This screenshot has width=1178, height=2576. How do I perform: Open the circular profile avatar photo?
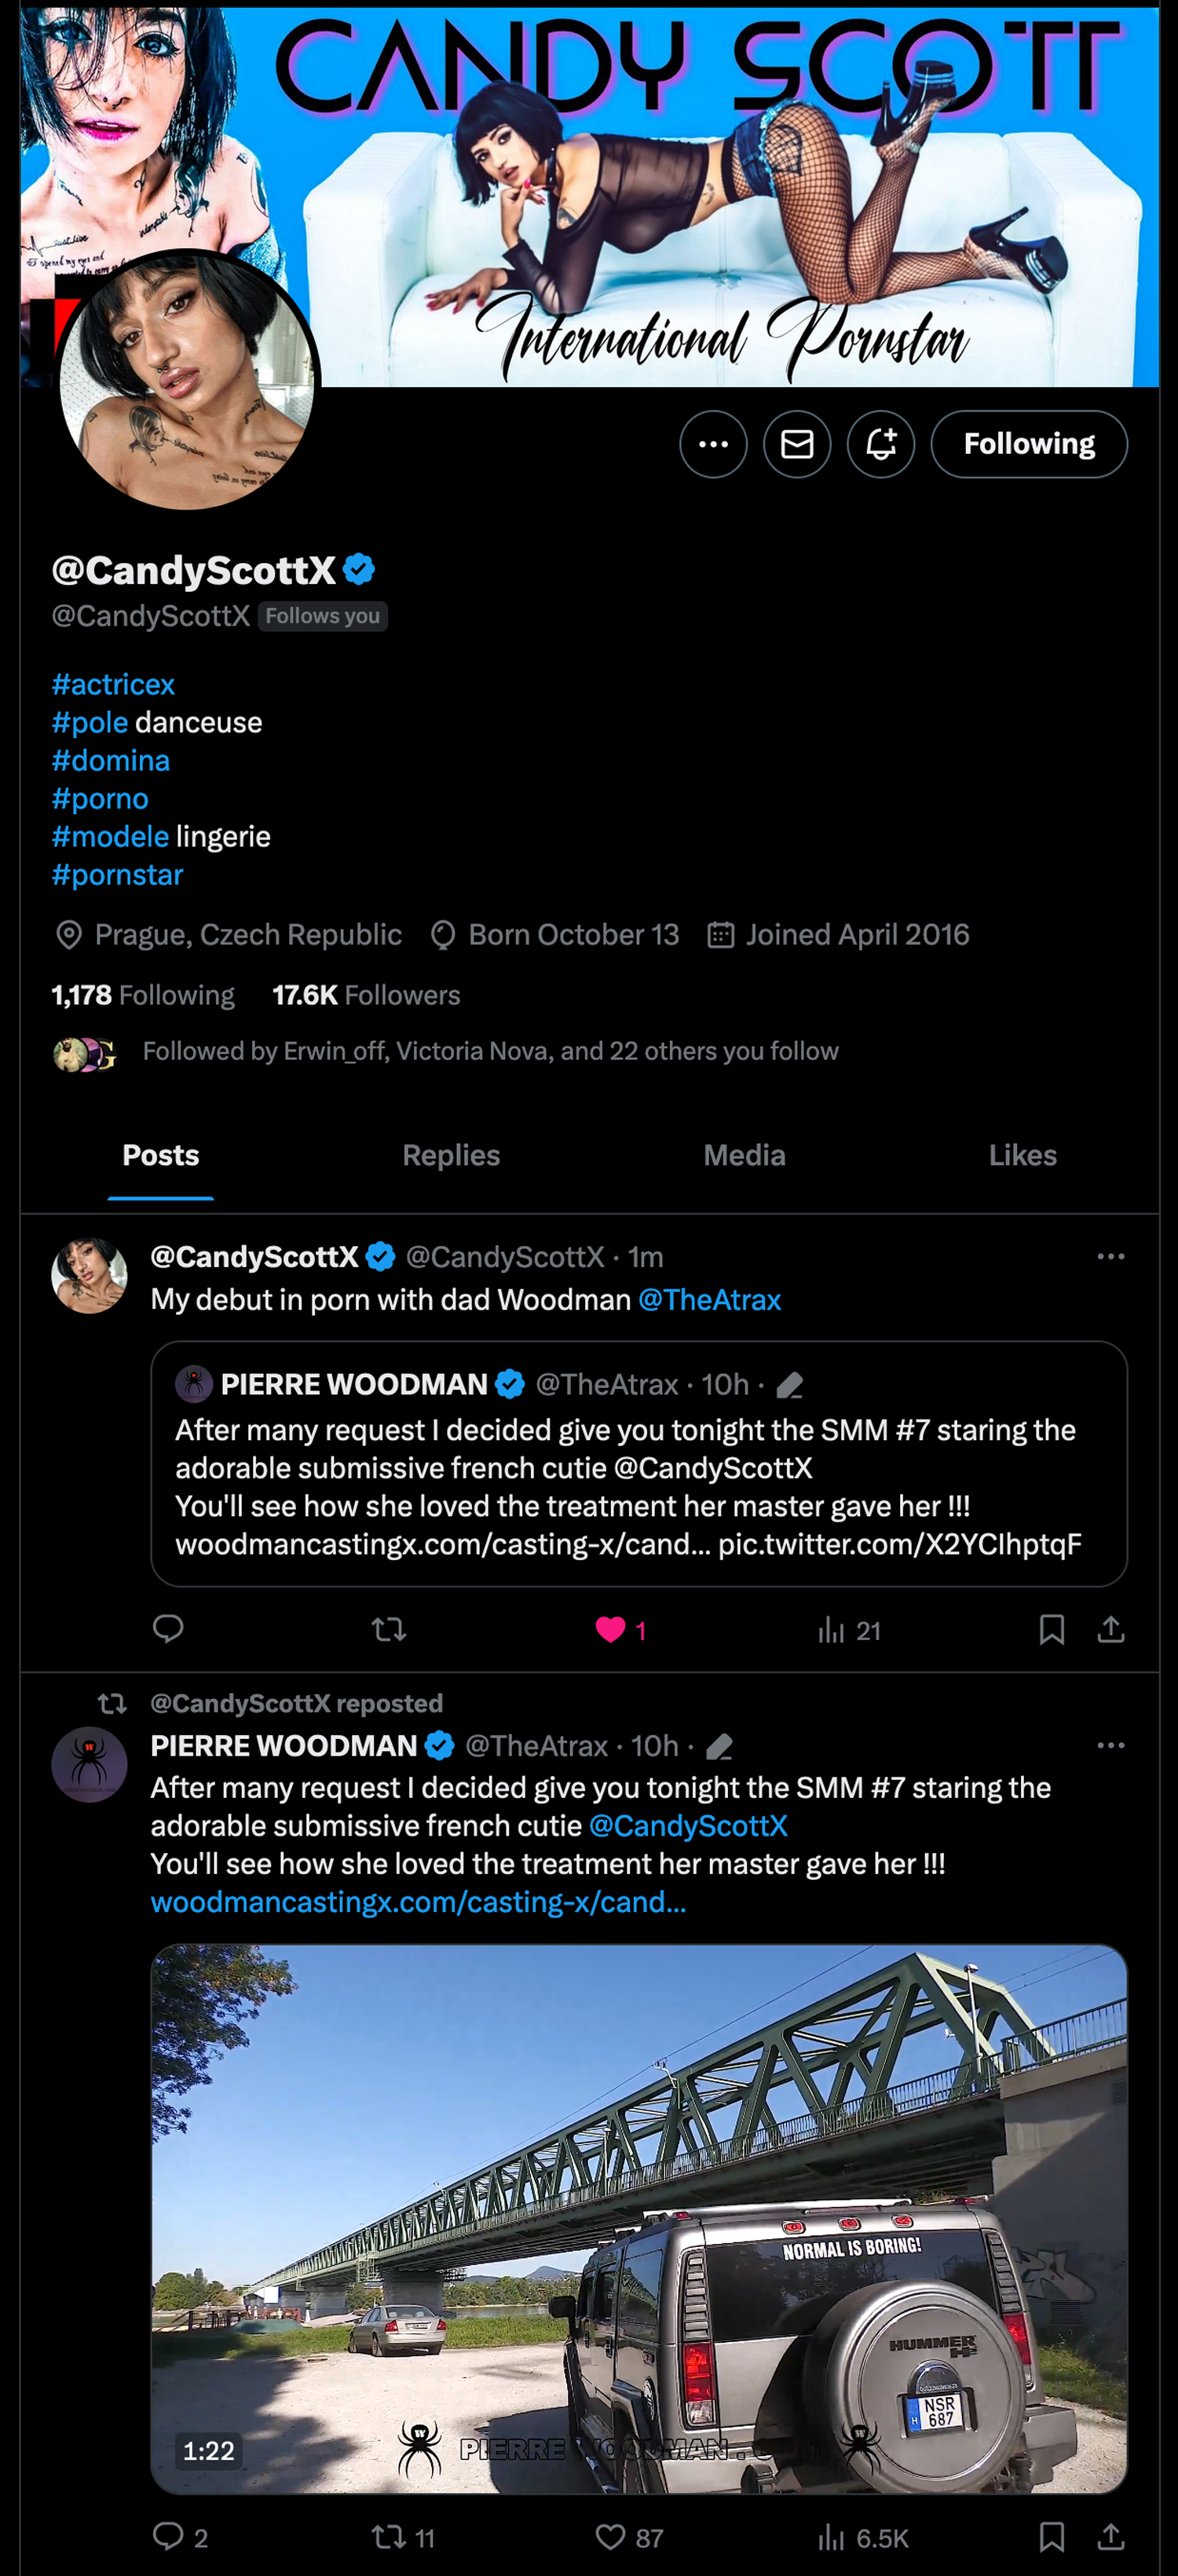point(187,381)
